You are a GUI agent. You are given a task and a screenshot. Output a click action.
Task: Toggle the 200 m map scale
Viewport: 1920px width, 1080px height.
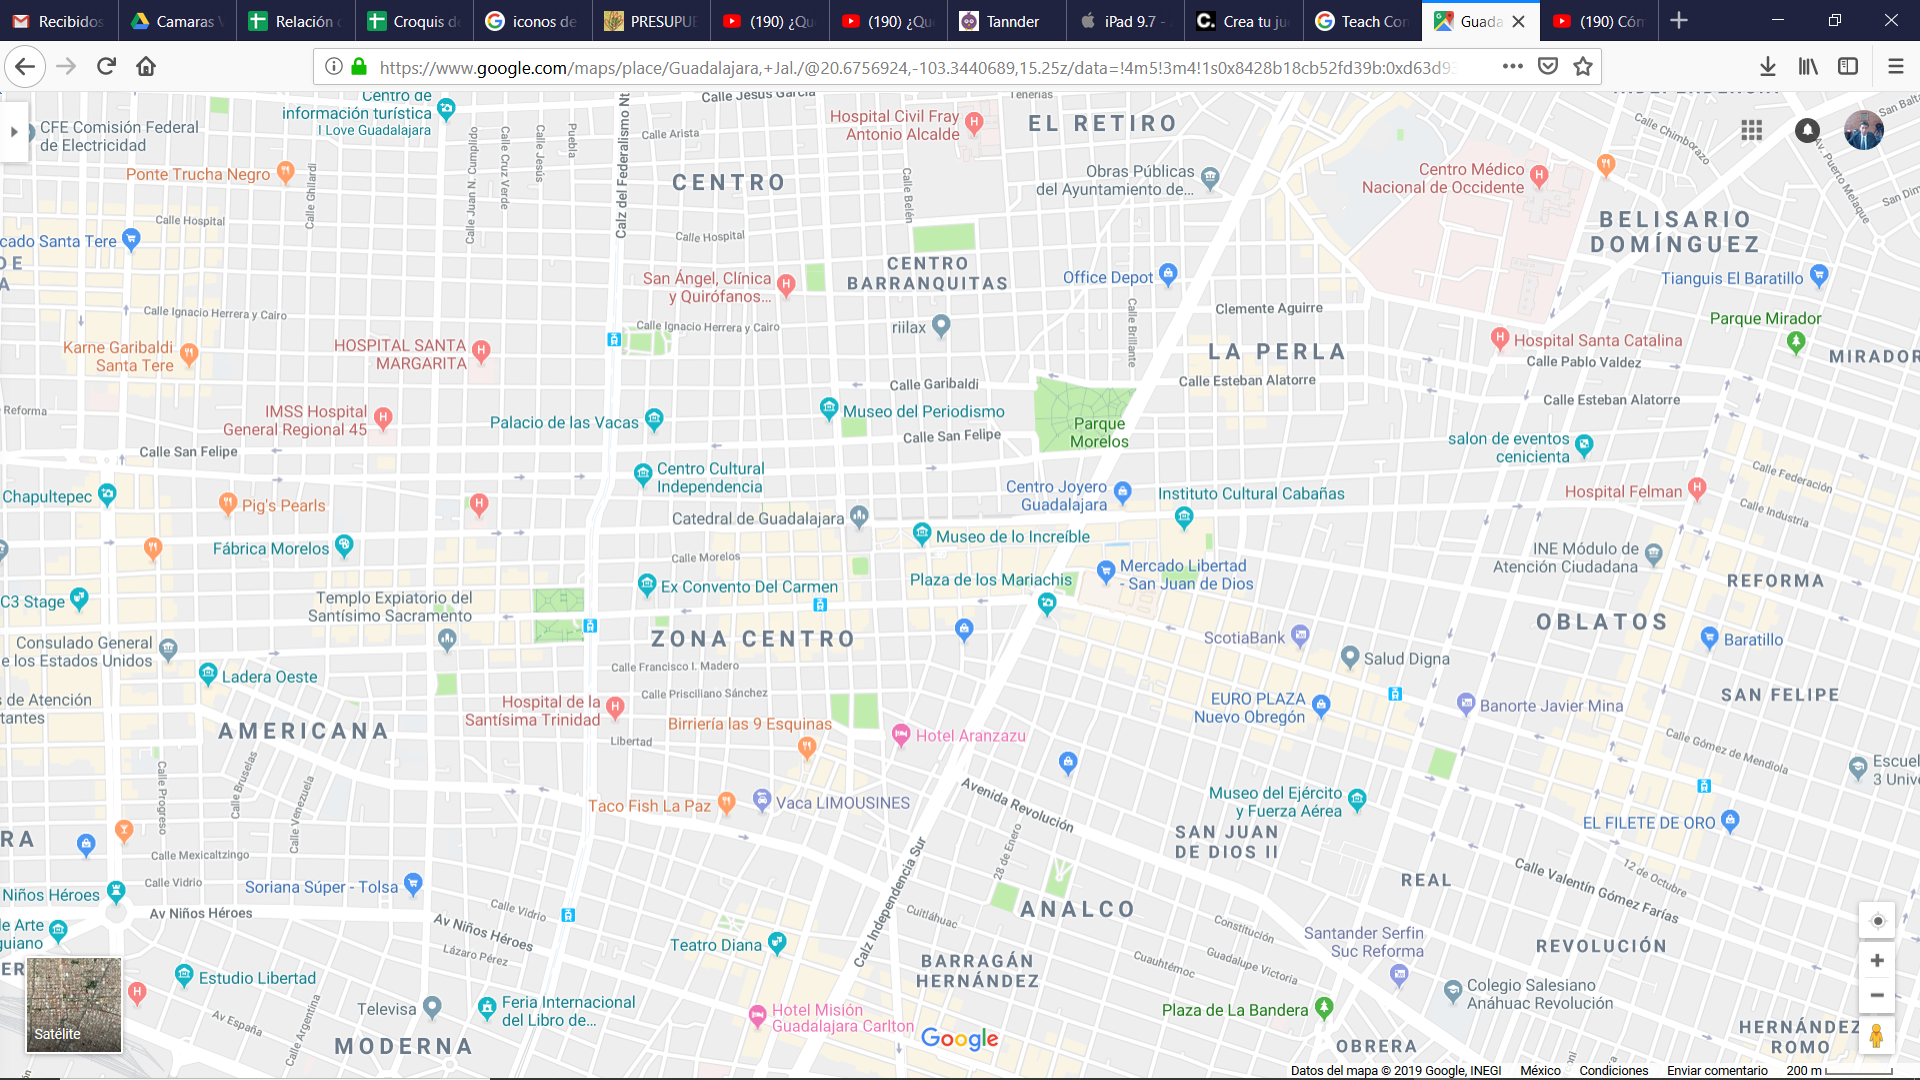pyautogui.click(x=1840, y=1070)
